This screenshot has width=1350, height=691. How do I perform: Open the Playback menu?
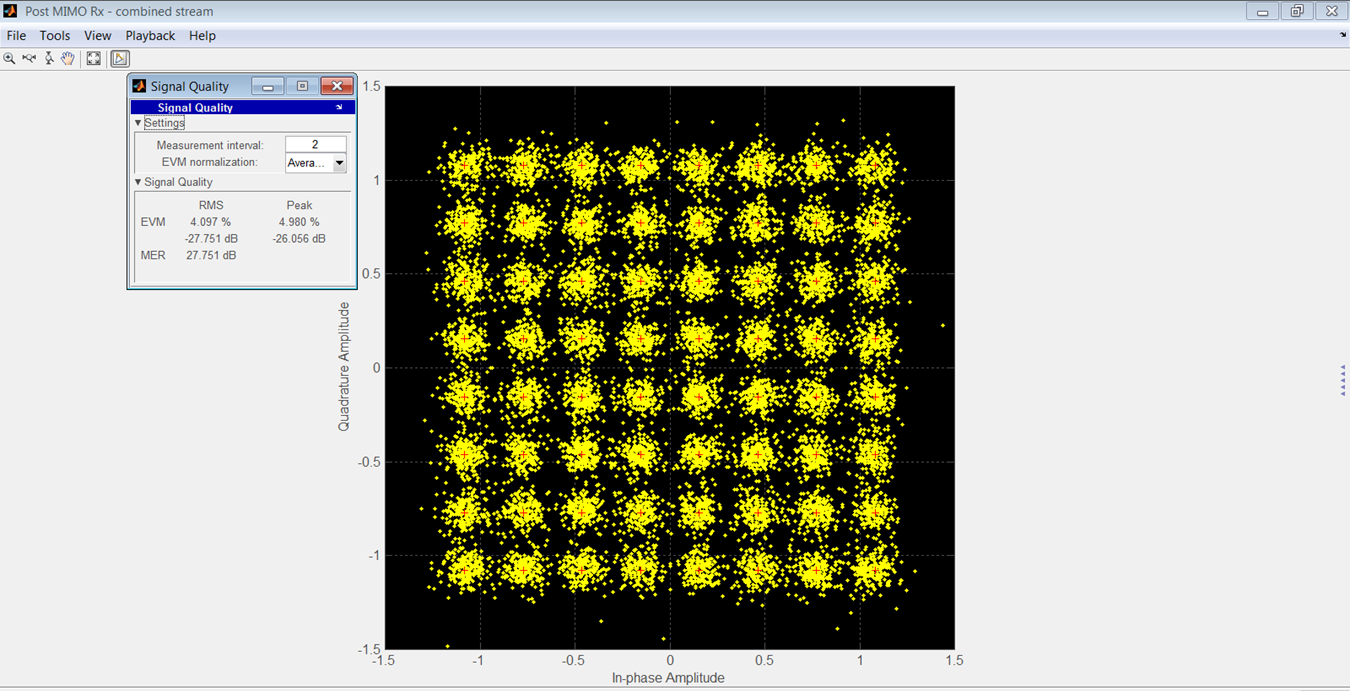coord(150,35)
